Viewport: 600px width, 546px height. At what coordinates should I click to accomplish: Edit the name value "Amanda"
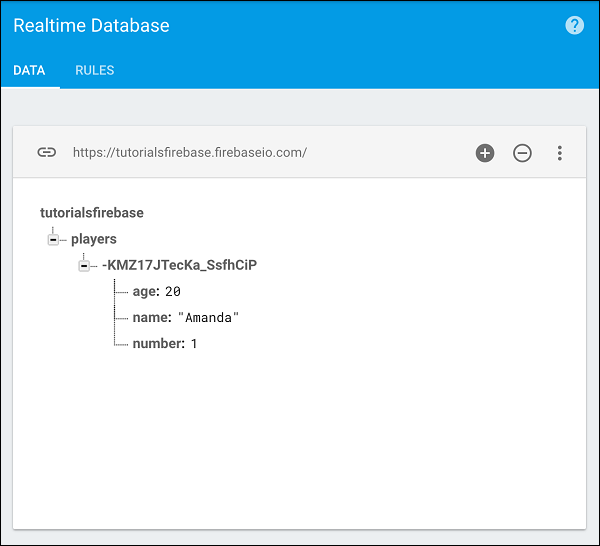coord(208,318)
